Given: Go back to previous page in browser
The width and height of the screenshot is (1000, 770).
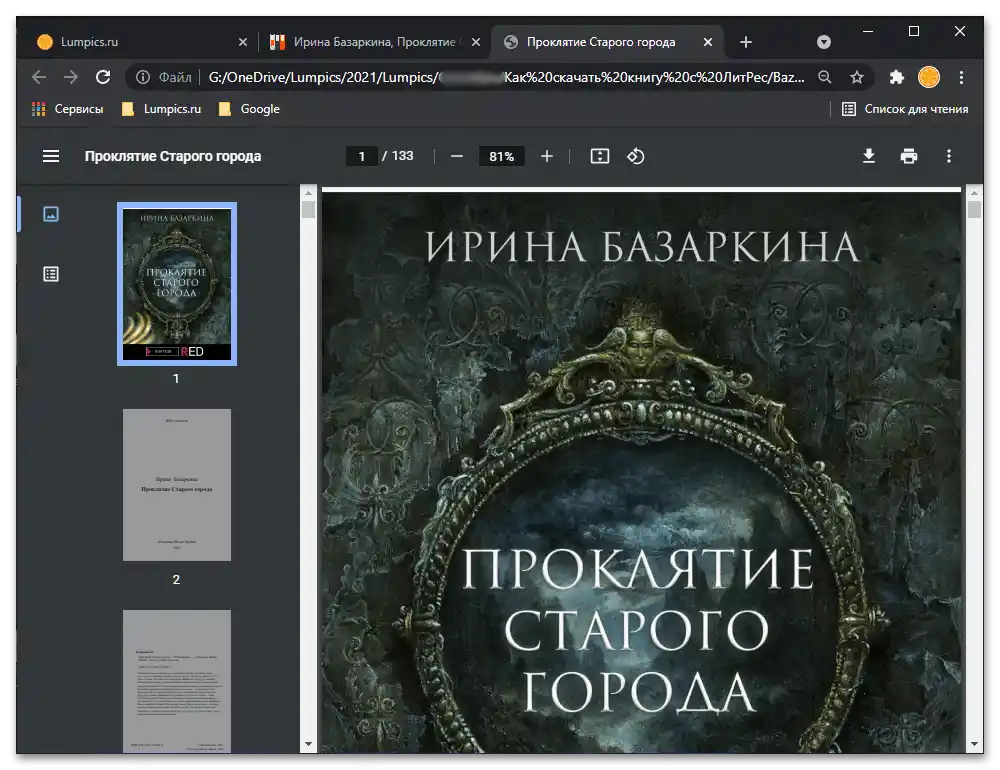Looking at the screenshot, I should (x=39, y=77).
